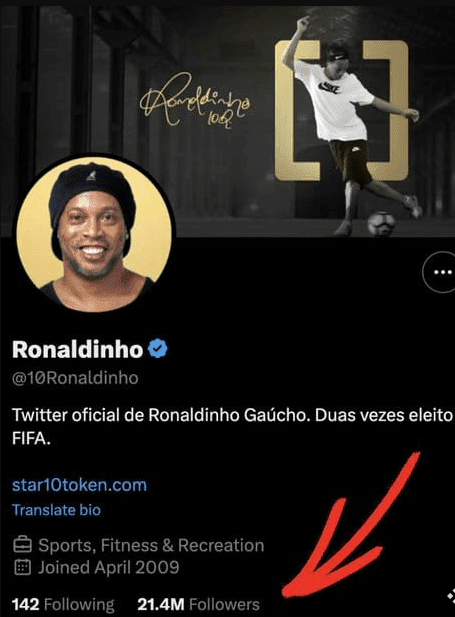
Task: Click the gold bracket logo in banner
Action: tap(342, 111)
